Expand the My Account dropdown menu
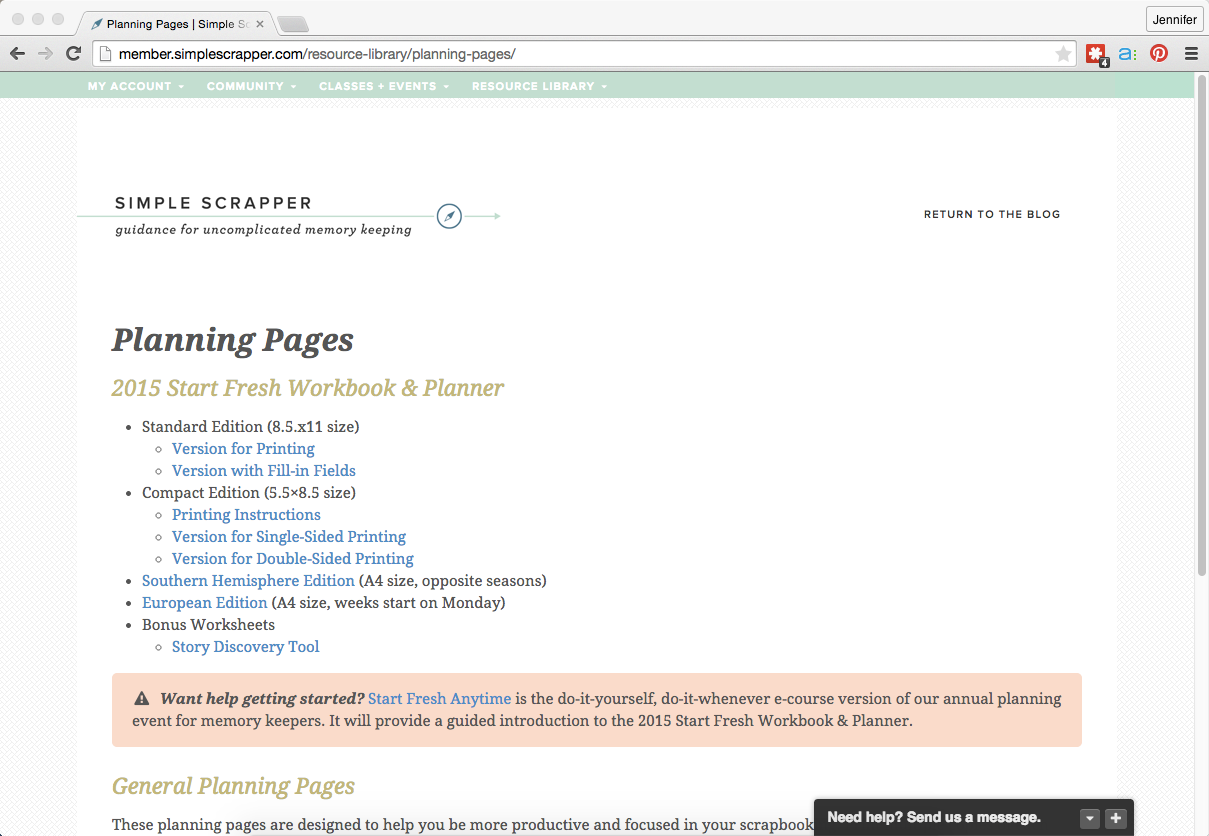 pyautogui.click(x=135, y=86)
